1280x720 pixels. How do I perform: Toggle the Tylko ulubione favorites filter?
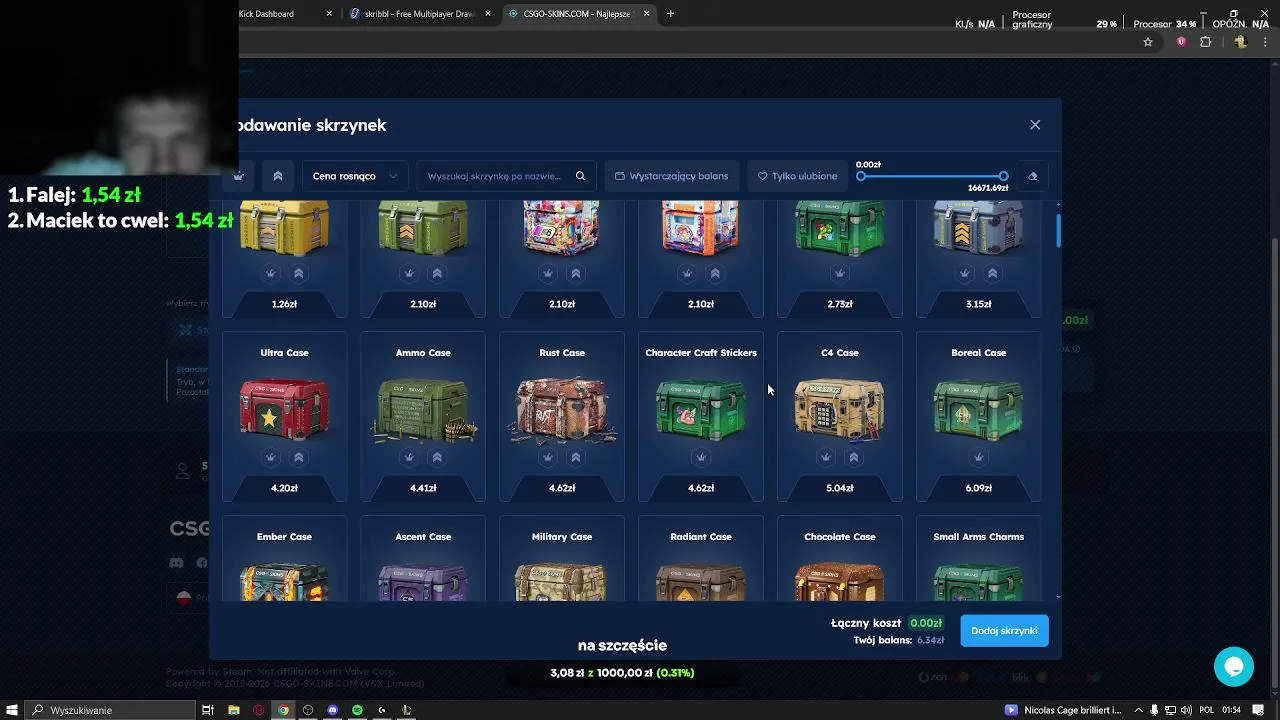(797, 176)
